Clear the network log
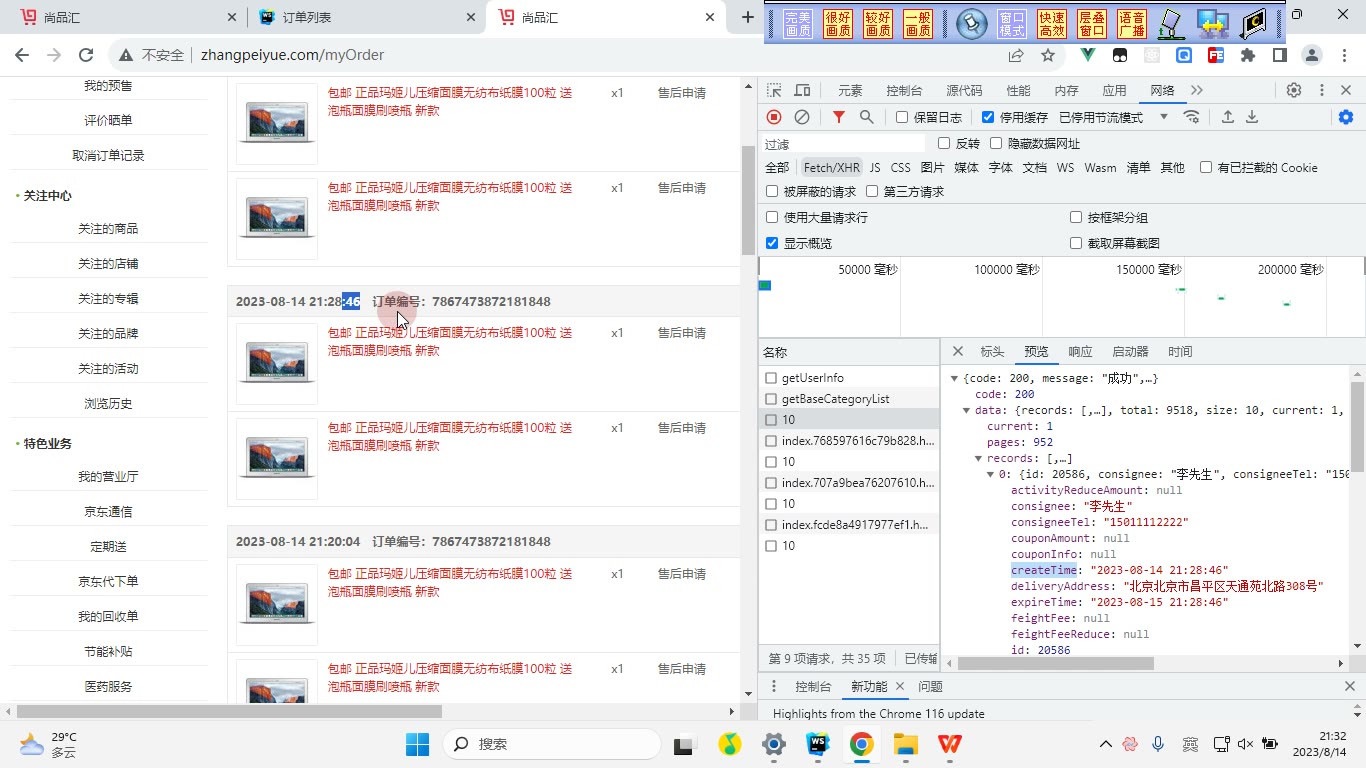The width and height of the screenshot is (1366, 768). [802, 117]
